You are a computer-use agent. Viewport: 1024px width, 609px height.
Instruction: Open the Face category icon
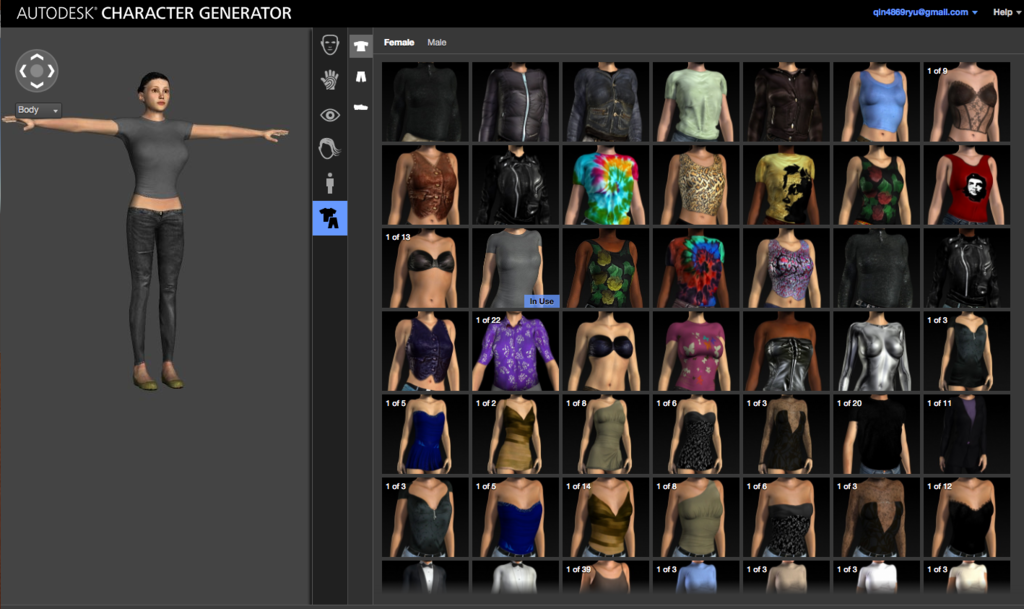coord(330,44)
